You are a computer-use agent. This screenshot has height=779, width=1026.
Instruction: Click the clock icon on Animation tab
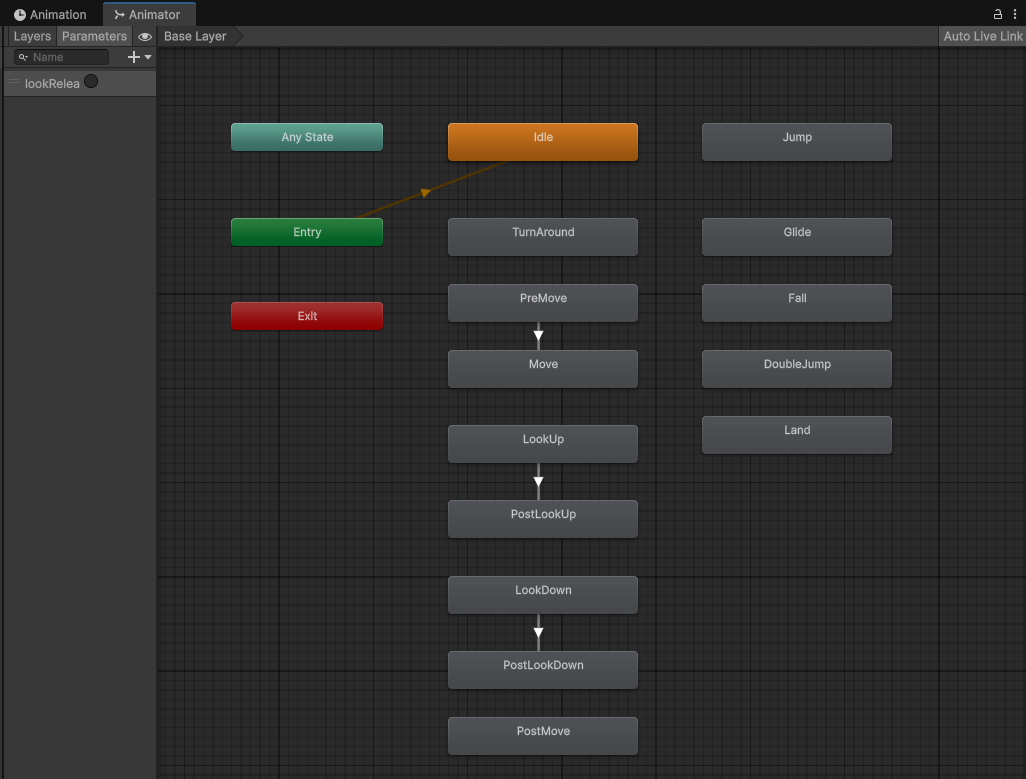click(x=20, y=14)
